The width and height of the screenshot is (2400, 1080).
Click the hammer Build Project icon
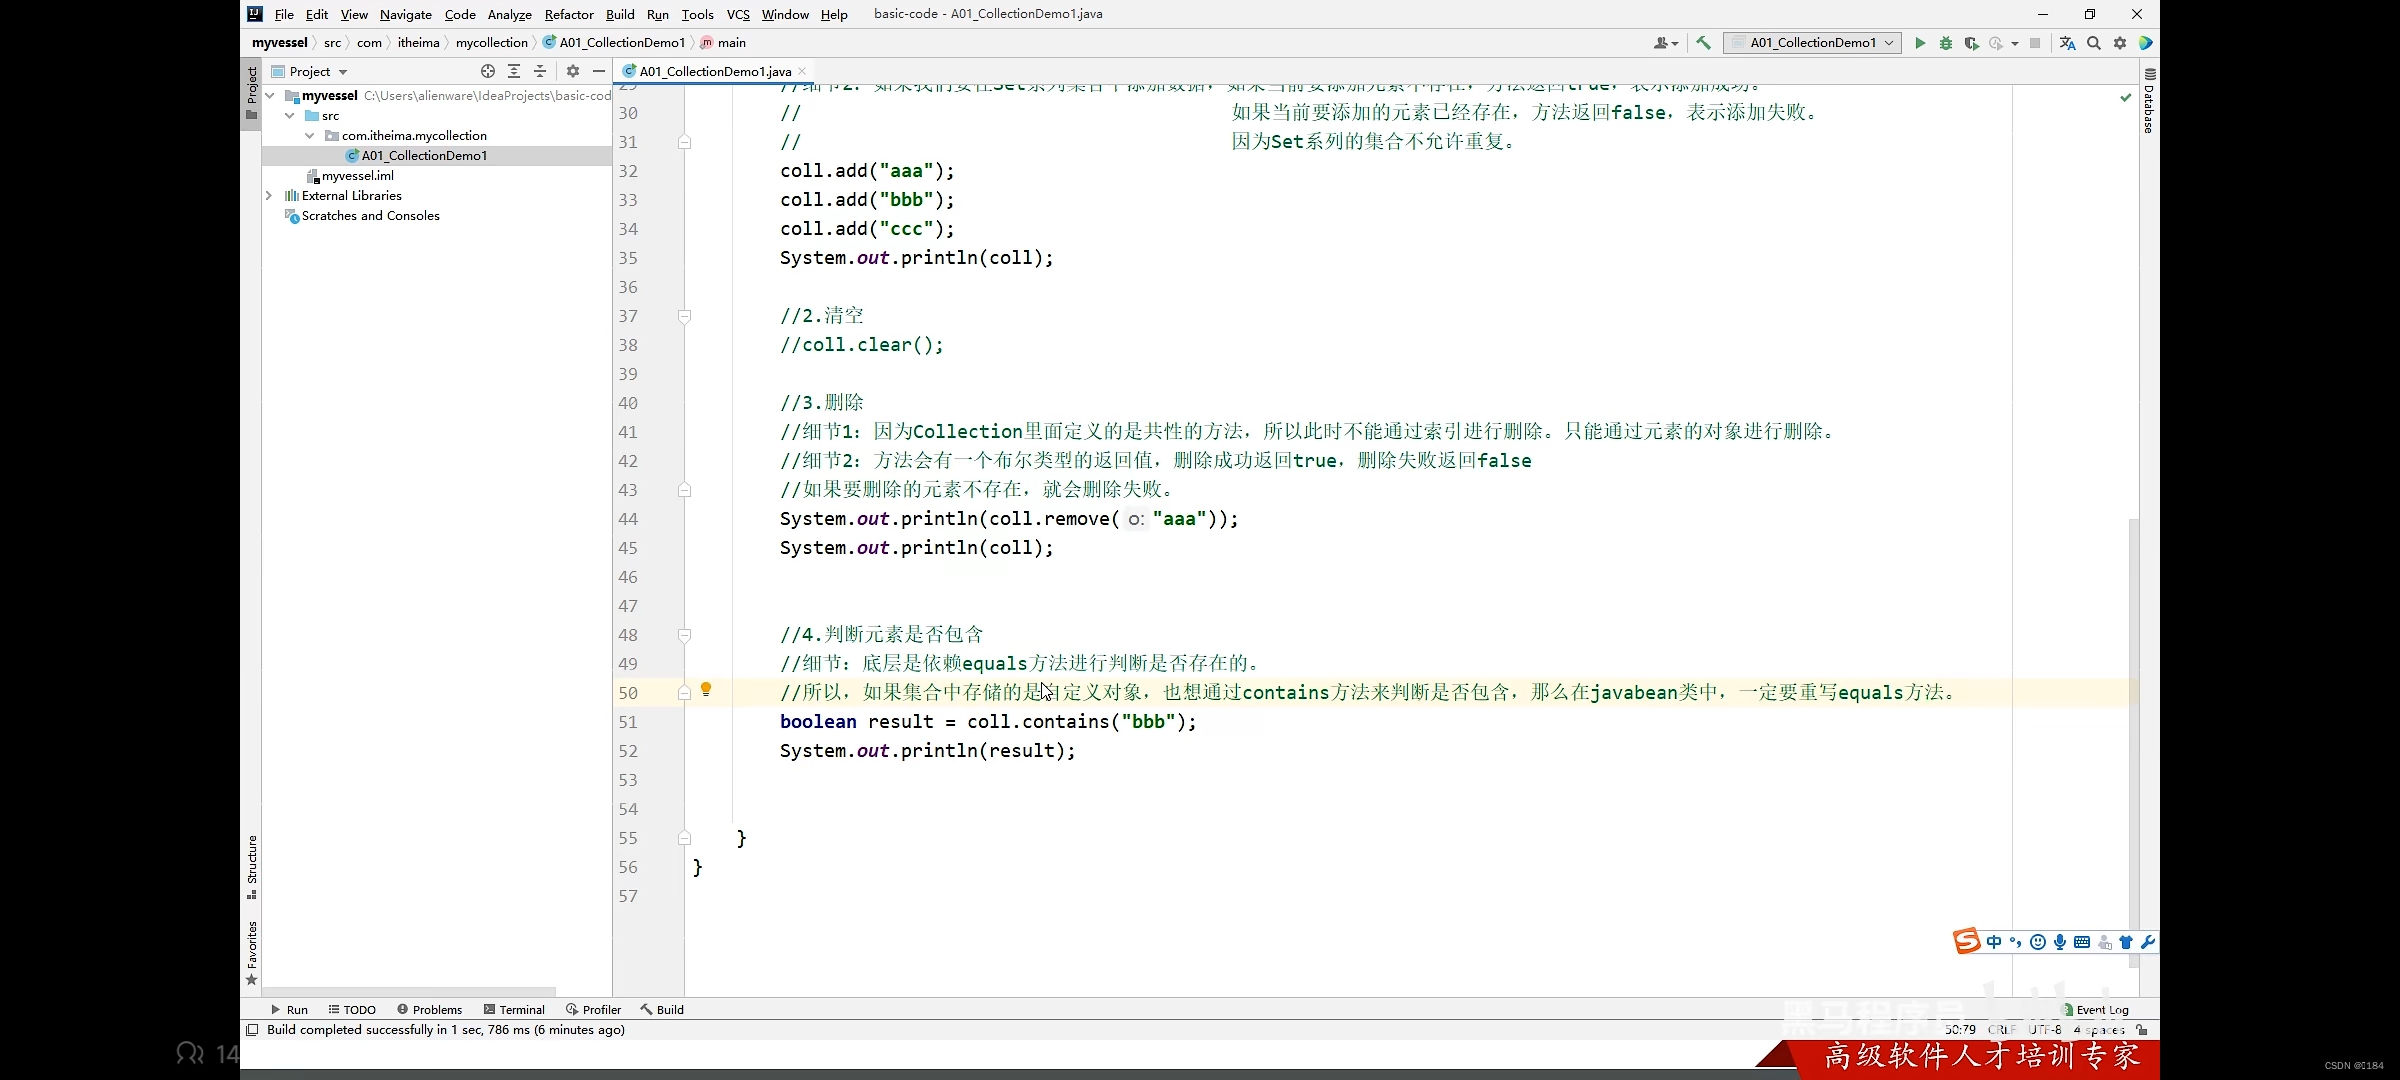[1703, 43]
